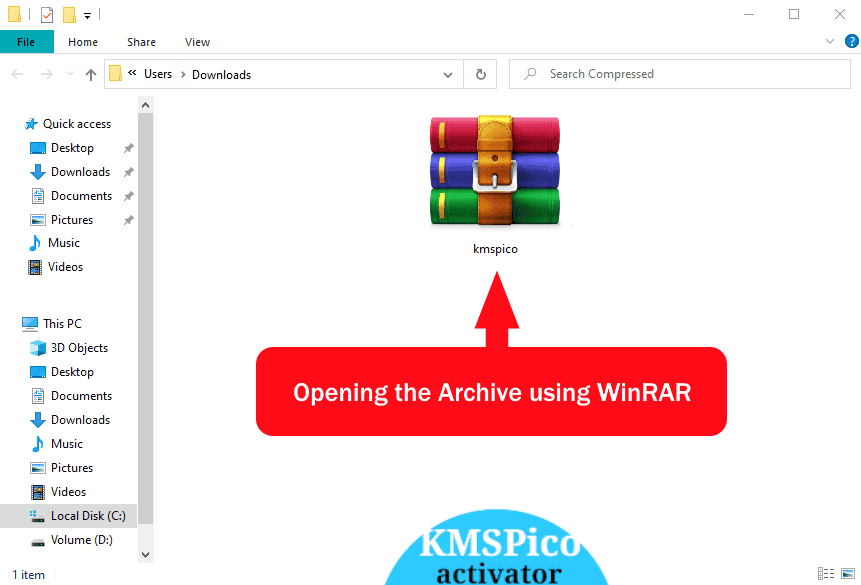Select the Quick access label in sidebar
This screenshot has height=585, width=861.
tap(77, 124)
